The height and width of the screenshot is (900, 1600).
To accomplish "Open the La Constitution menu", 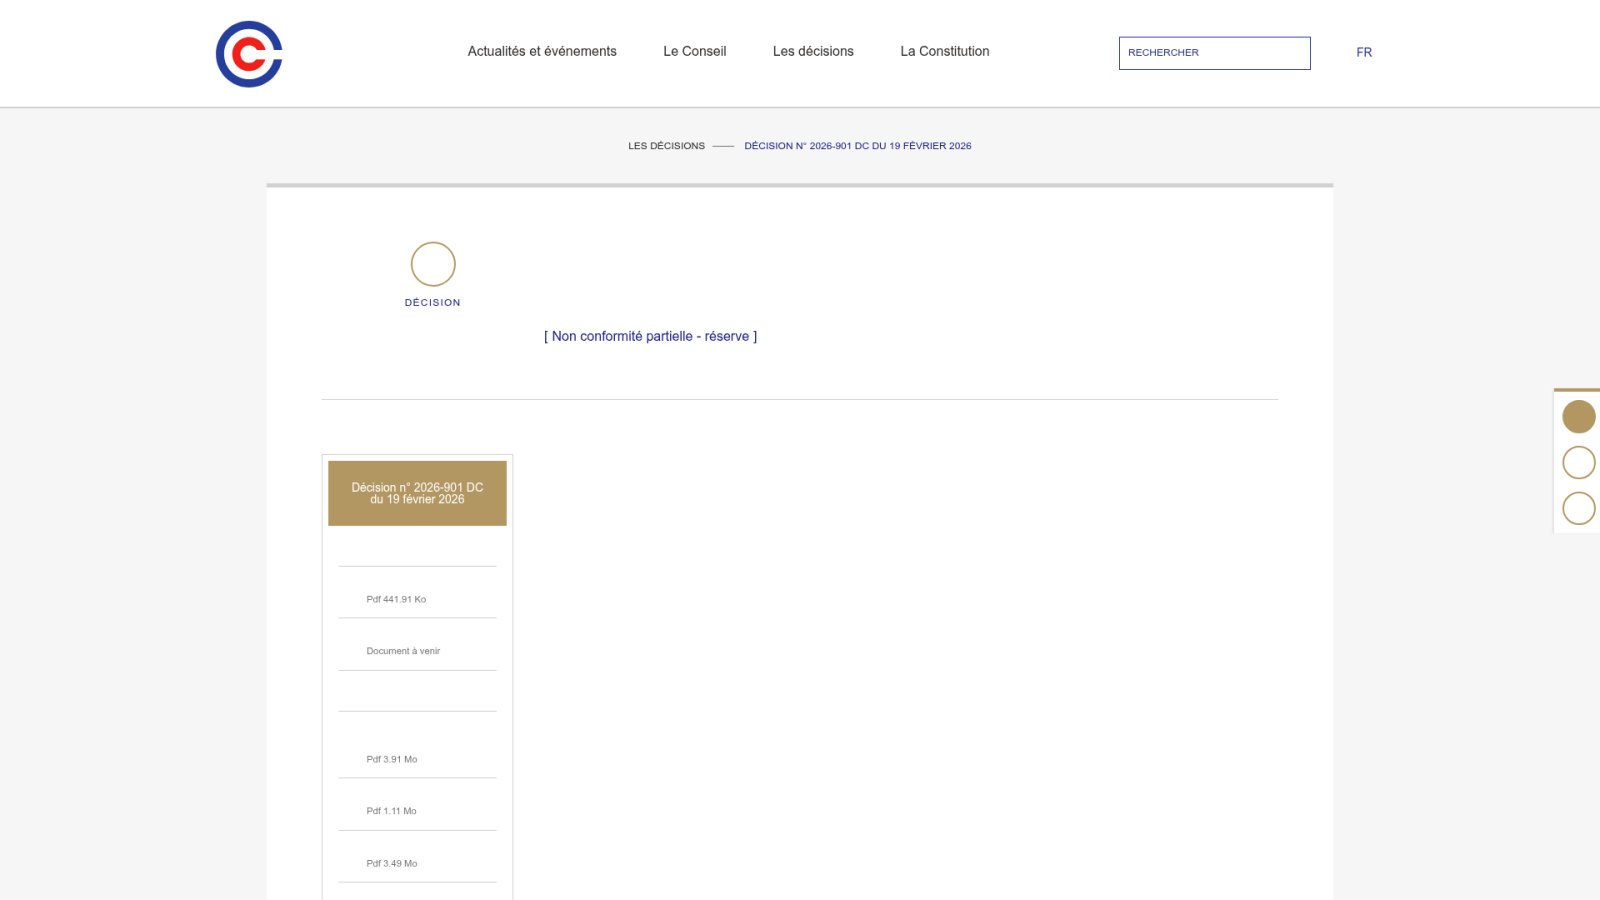I will pyautogui.click(x=945, y=51).
